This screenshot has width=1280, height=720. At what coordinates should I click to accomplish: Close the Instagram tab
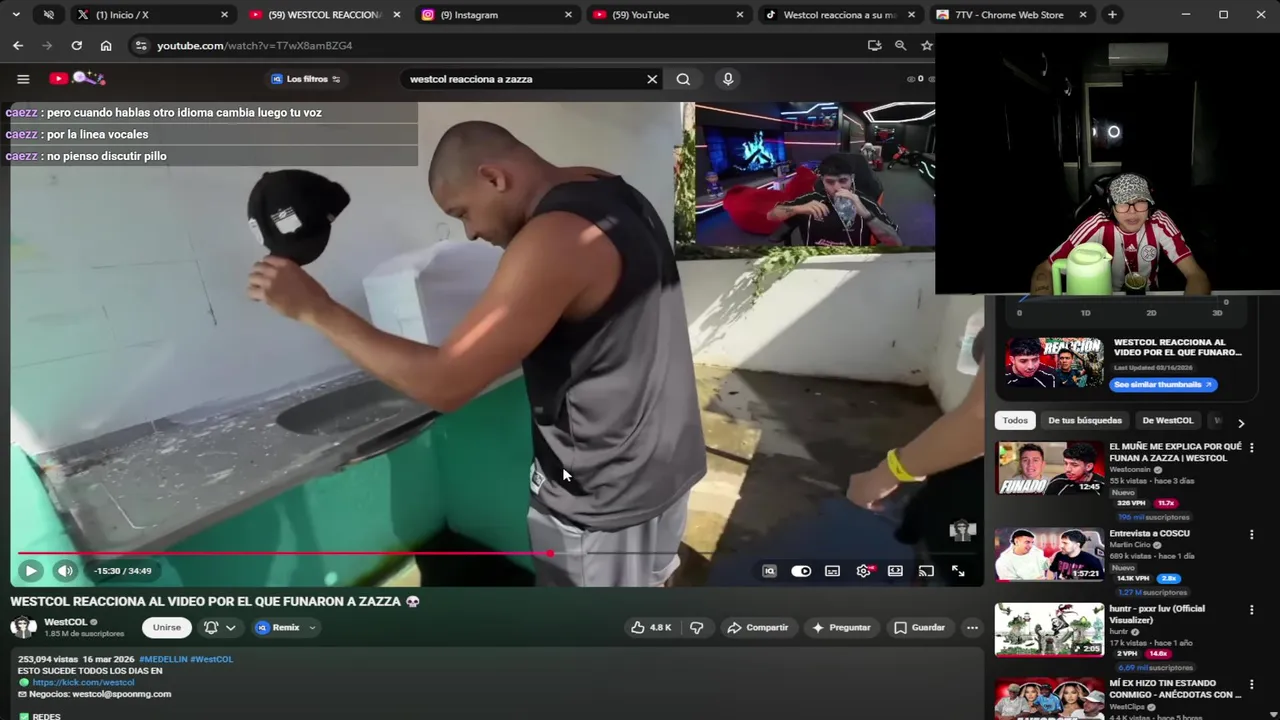click(568, 15)
